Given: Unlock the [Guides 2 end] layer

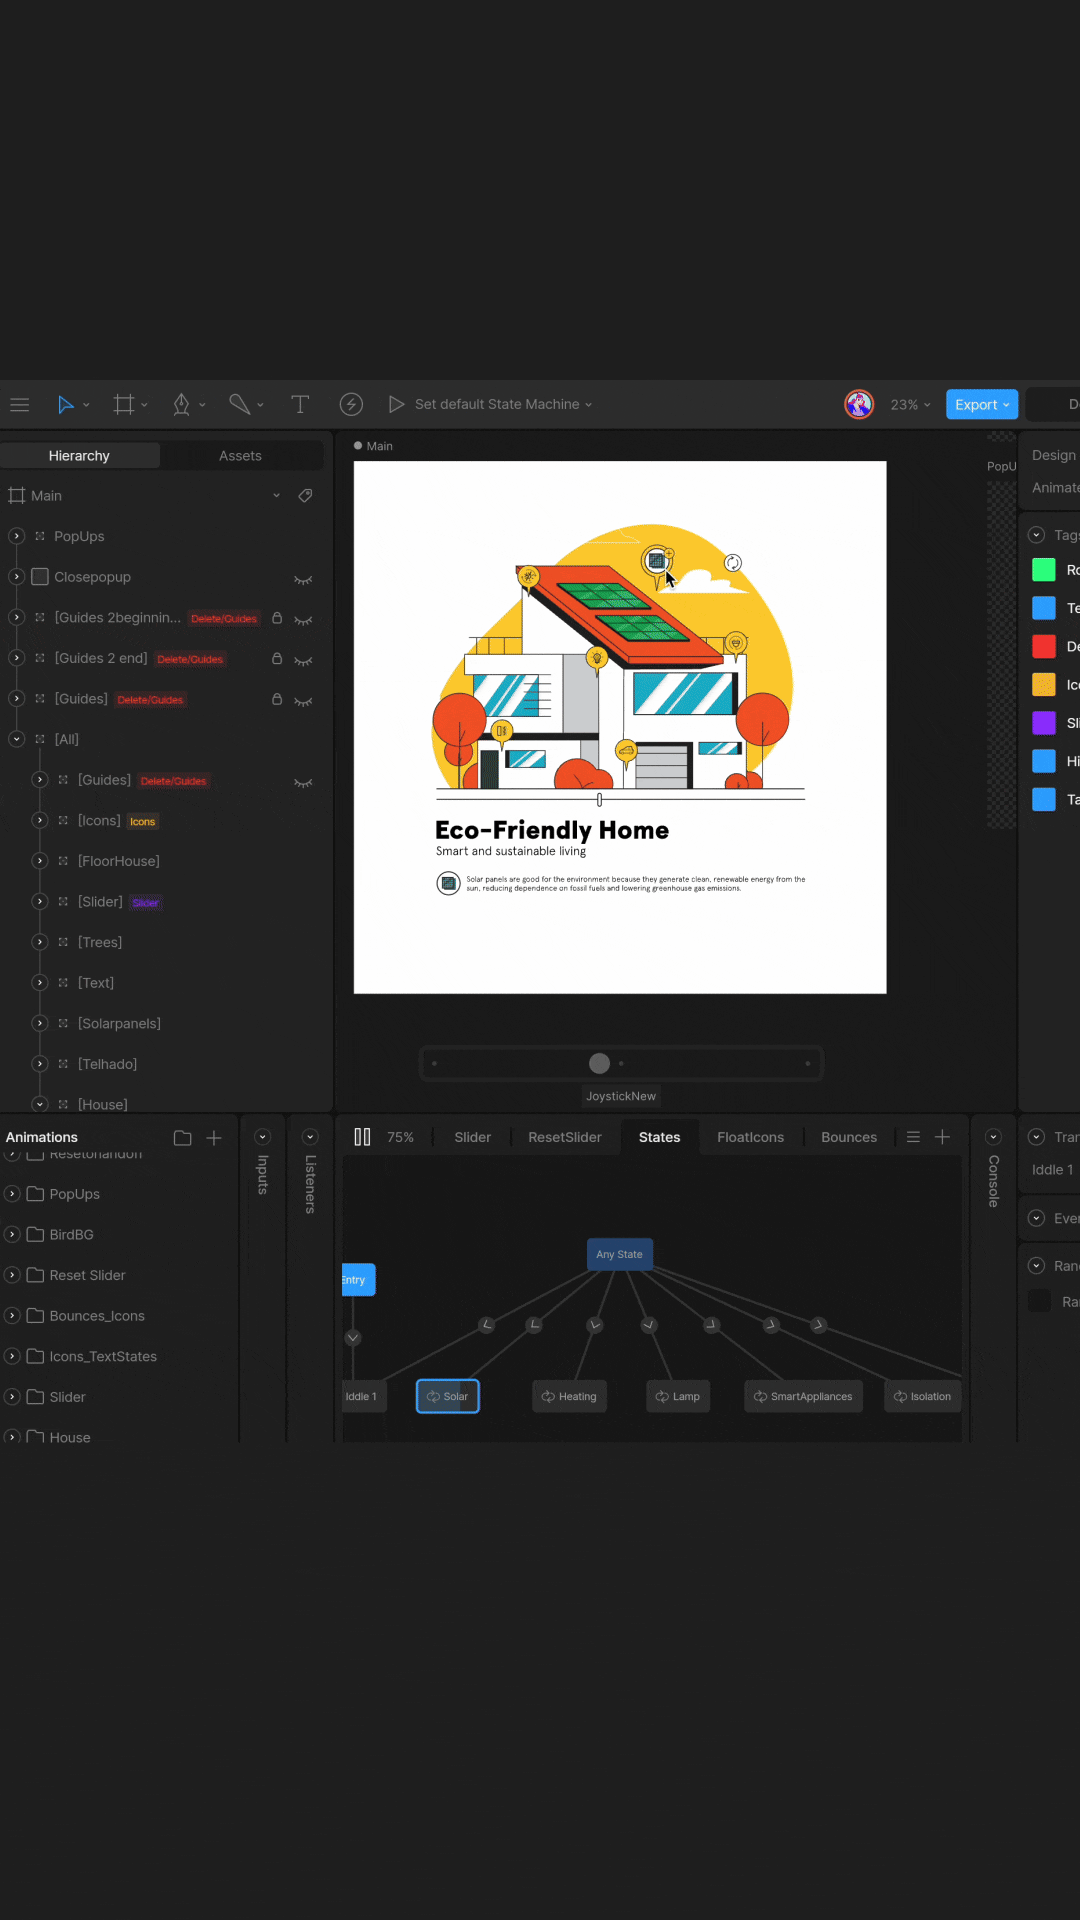Looking at the screenshot, I should point(277,659).
